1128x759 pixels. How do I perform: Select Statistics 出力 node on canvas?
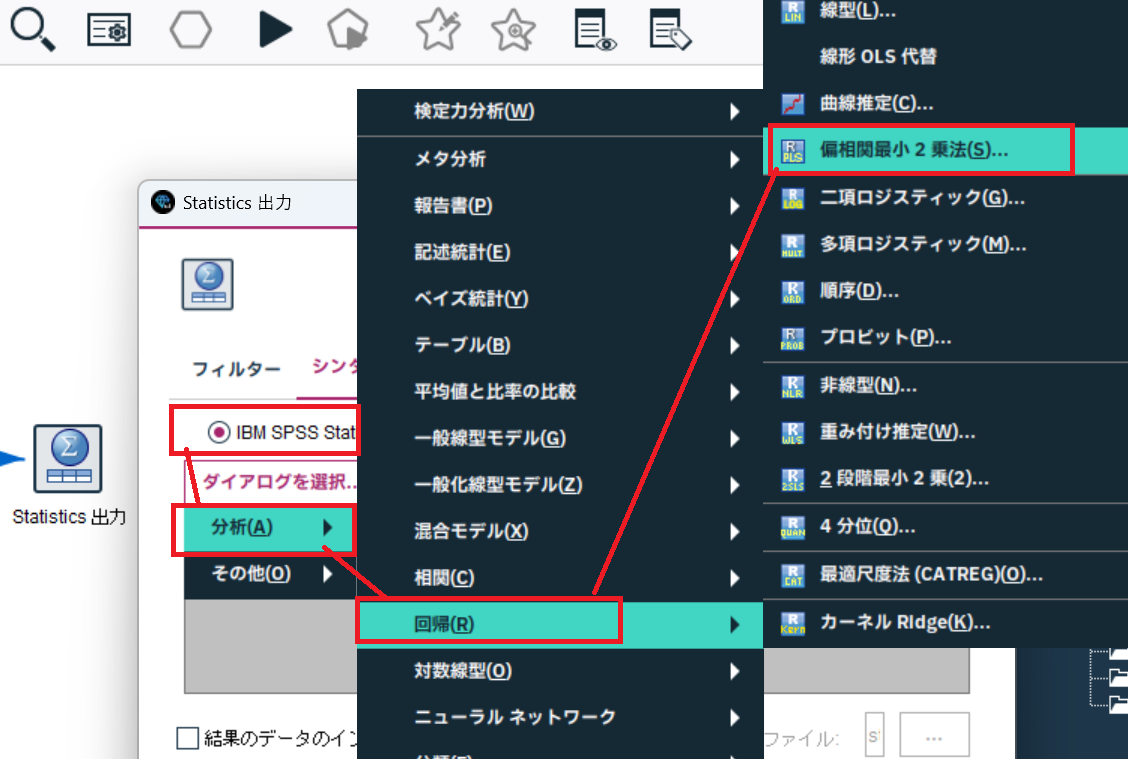point(68,458)
